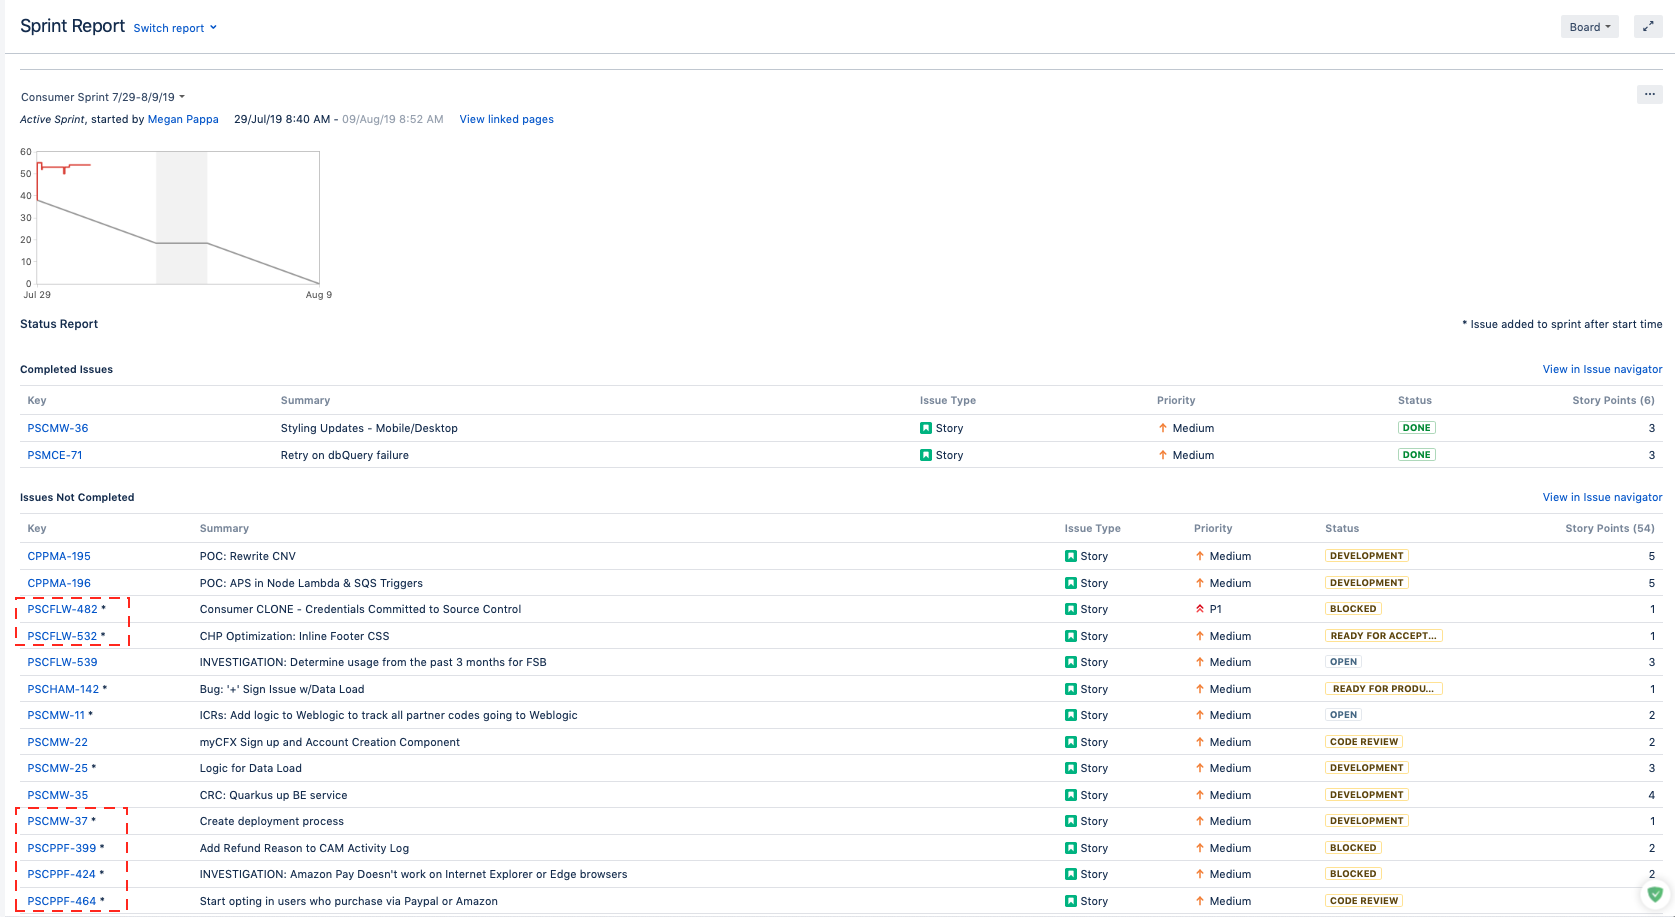The height and width of the screenshot is (917, 1675).
Task: Click Story icon in PSMCE-71 row
Action: tap(926, 455)
